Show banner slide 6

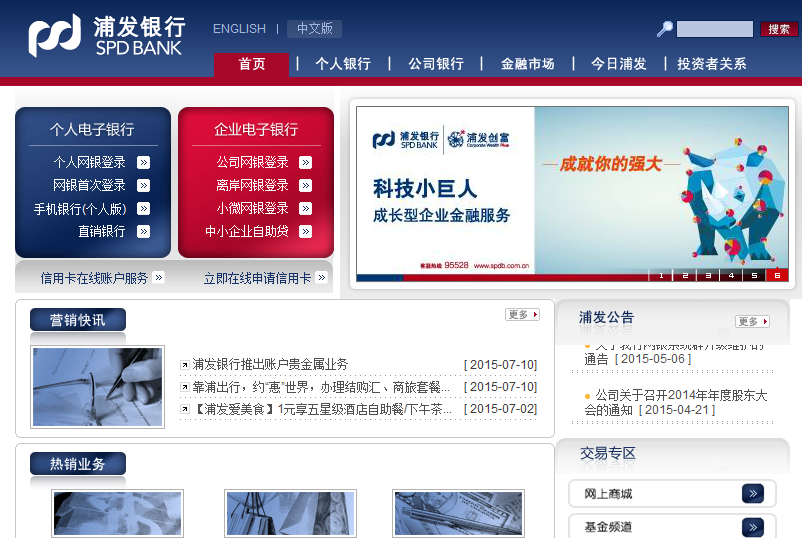[x=777, y=275]
